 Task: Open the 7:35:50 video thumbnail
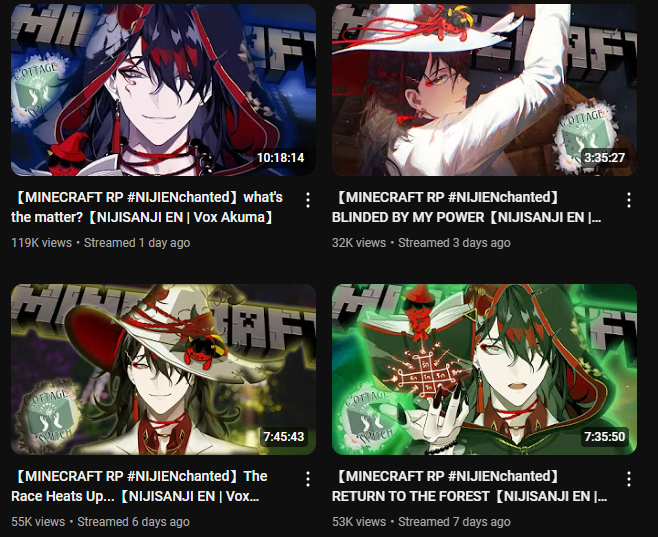coord(484,369)
